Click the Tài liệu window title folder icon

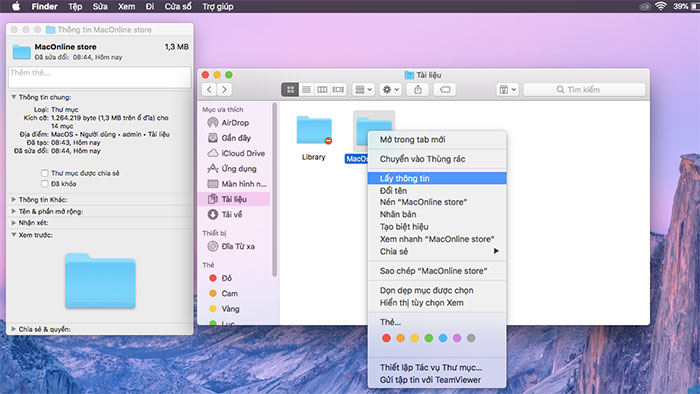click(x=409, y=75)
